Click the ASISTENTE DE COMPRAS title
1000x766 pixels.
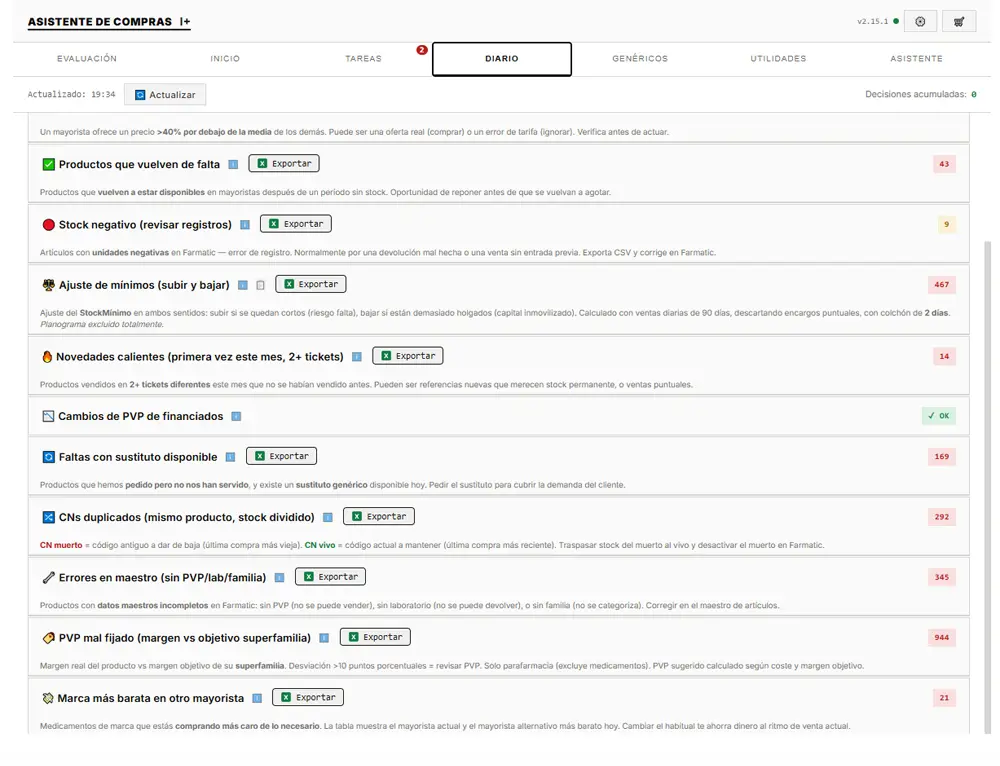(99, 22)
